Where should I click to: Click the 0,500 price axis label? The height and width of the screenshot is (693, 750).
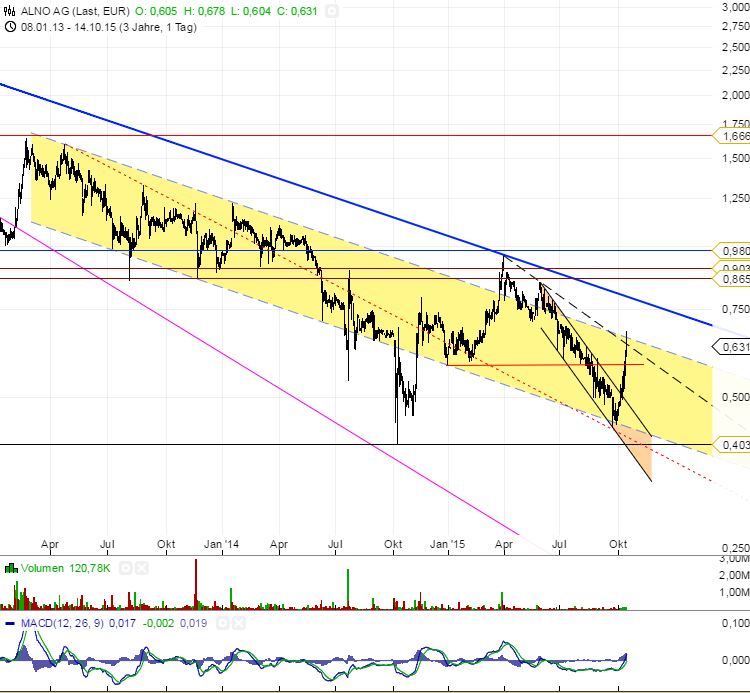tap(735, 397)
